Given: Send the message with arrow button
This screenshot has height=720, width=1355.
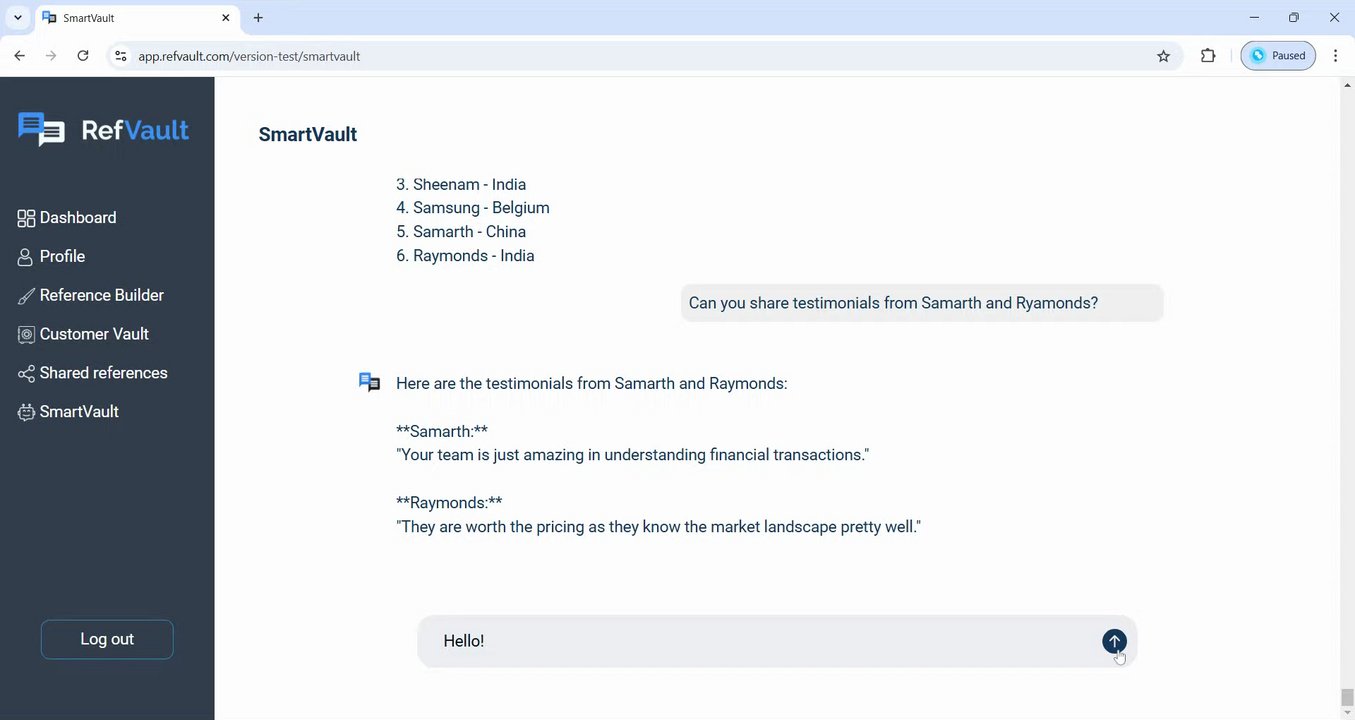Looking at the screenshot, I should point(1114,642).
